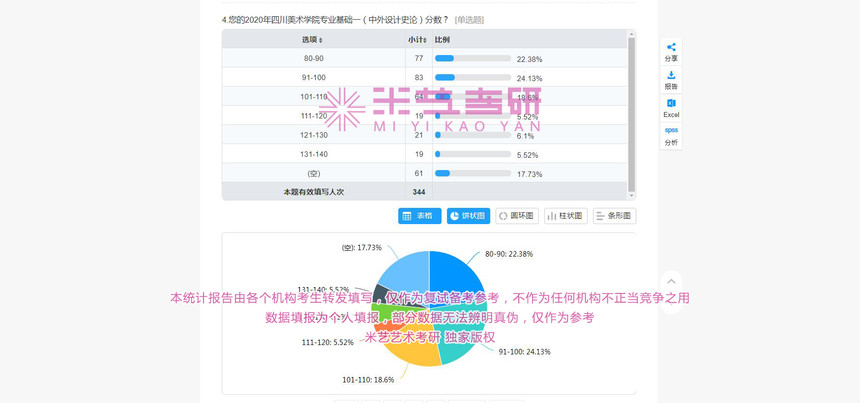Switch to 圆环图 donut chart view

pyautogui.click(x=517, y=216)
